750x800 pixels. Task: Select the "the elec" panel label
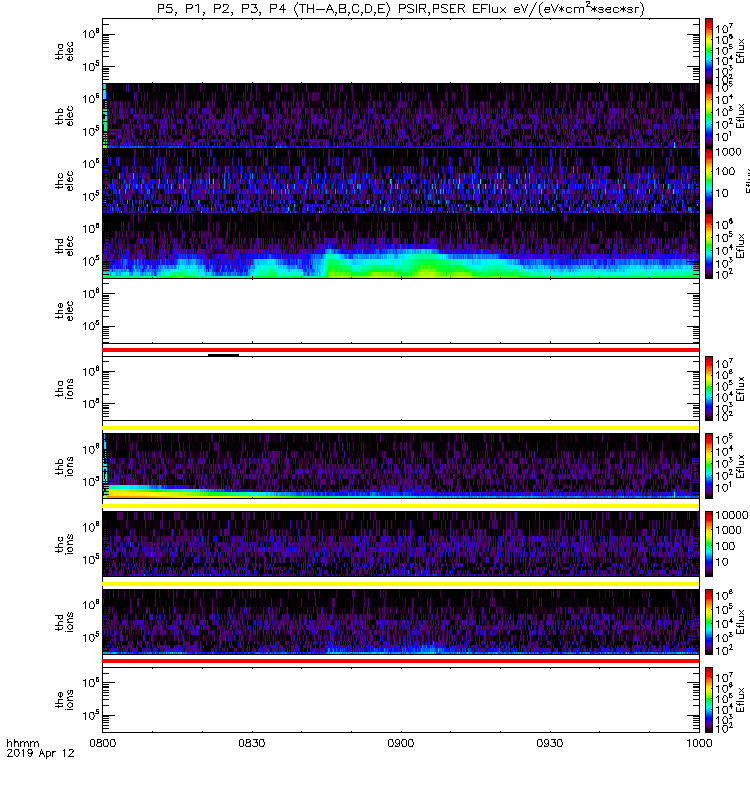click(x=65, y=311)
